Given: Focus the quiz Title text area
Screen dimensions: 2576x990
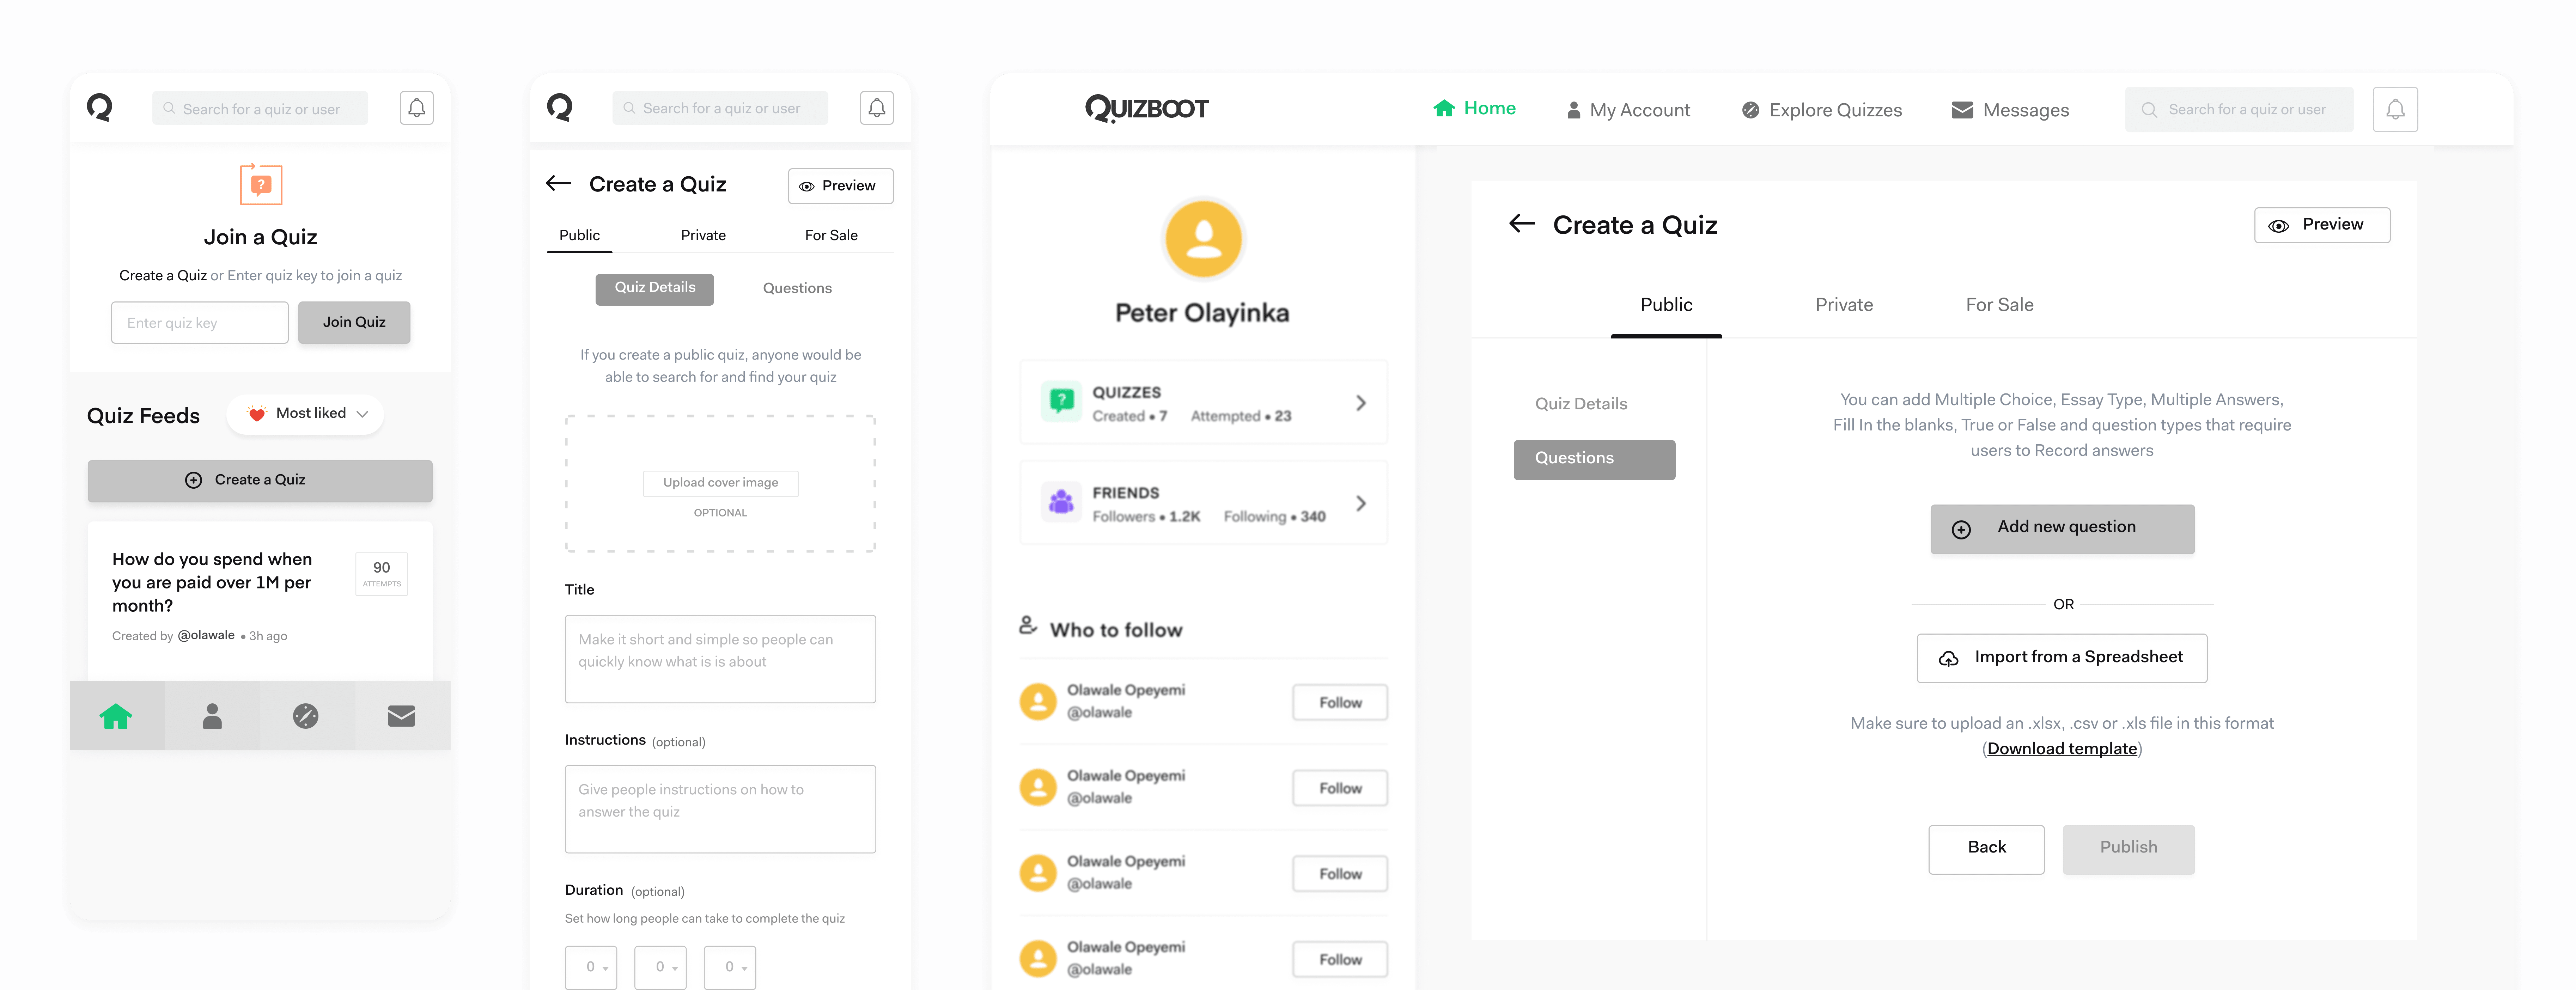Looking at the screenshot, I should point(720,659).
